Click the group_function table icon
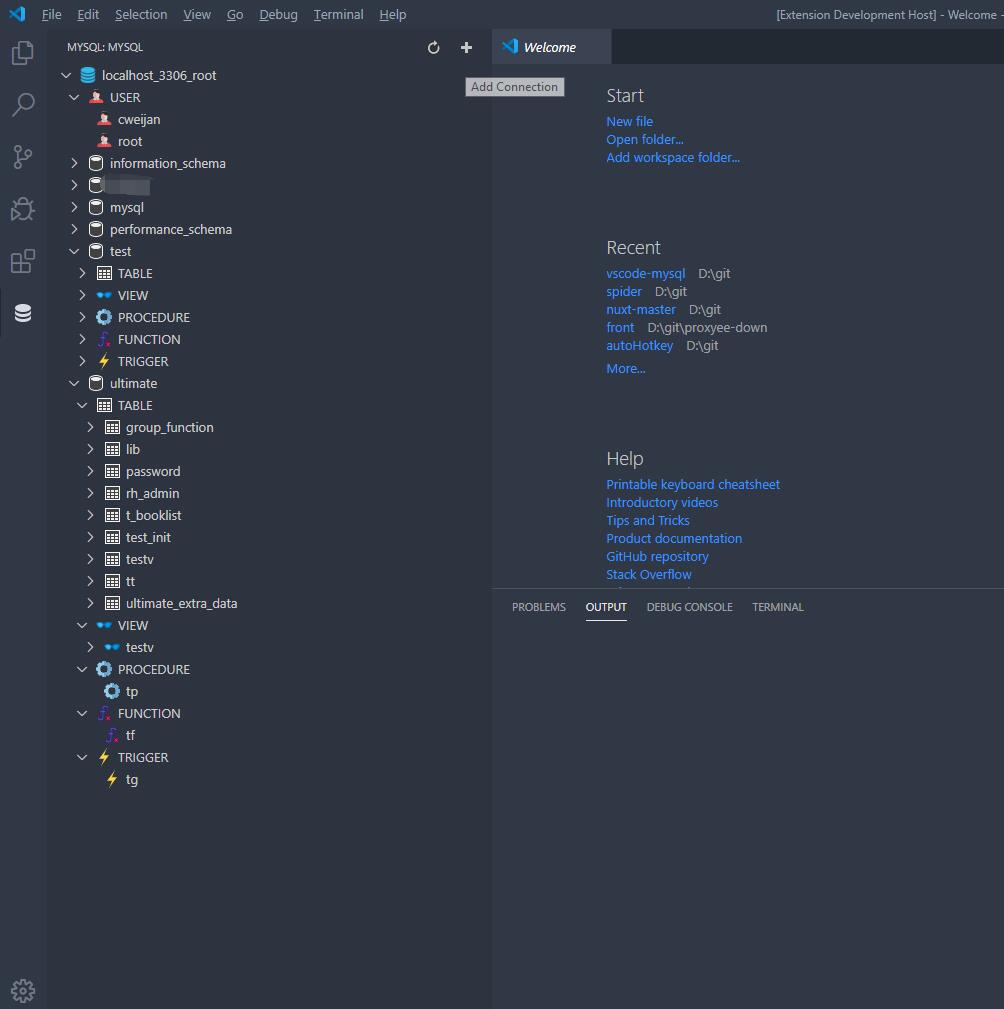Viewport: 1004px width, 1009px height. pos(112,427)
